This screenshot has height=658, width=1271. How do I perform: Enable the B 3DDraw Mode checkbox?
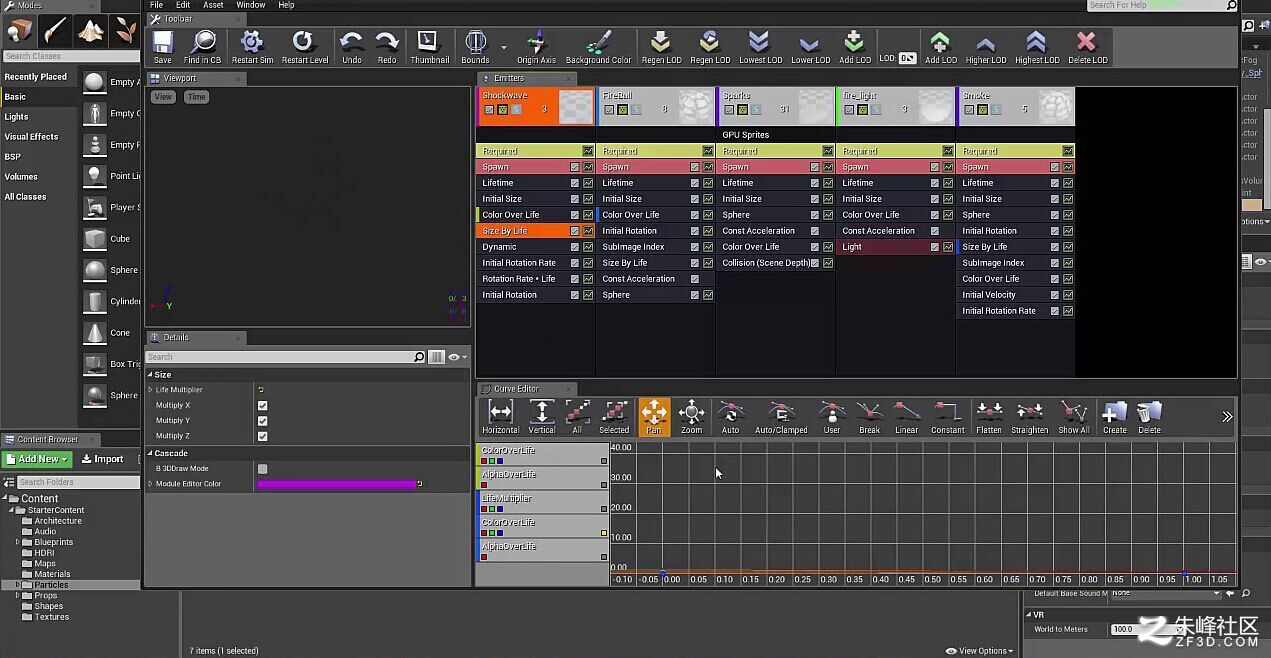point(262,469)
